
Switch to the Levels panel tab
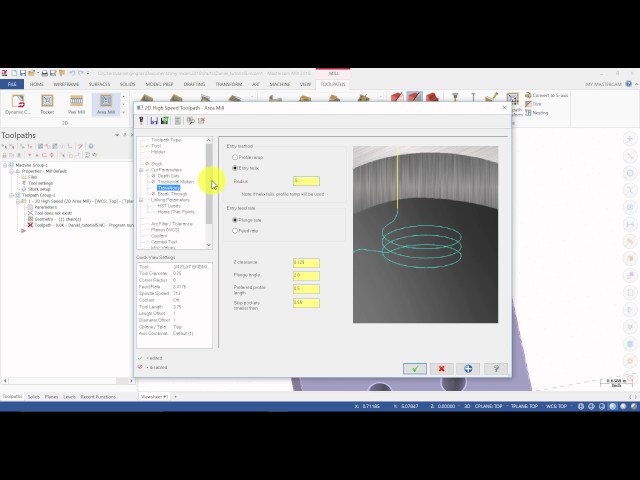click(x=69, y=397)
